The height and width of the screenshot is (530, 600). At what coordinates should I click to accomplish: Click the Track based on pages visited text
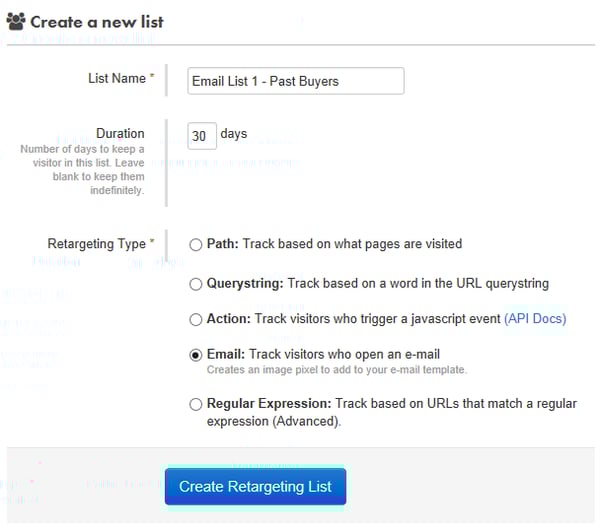[x=352, y=244]
